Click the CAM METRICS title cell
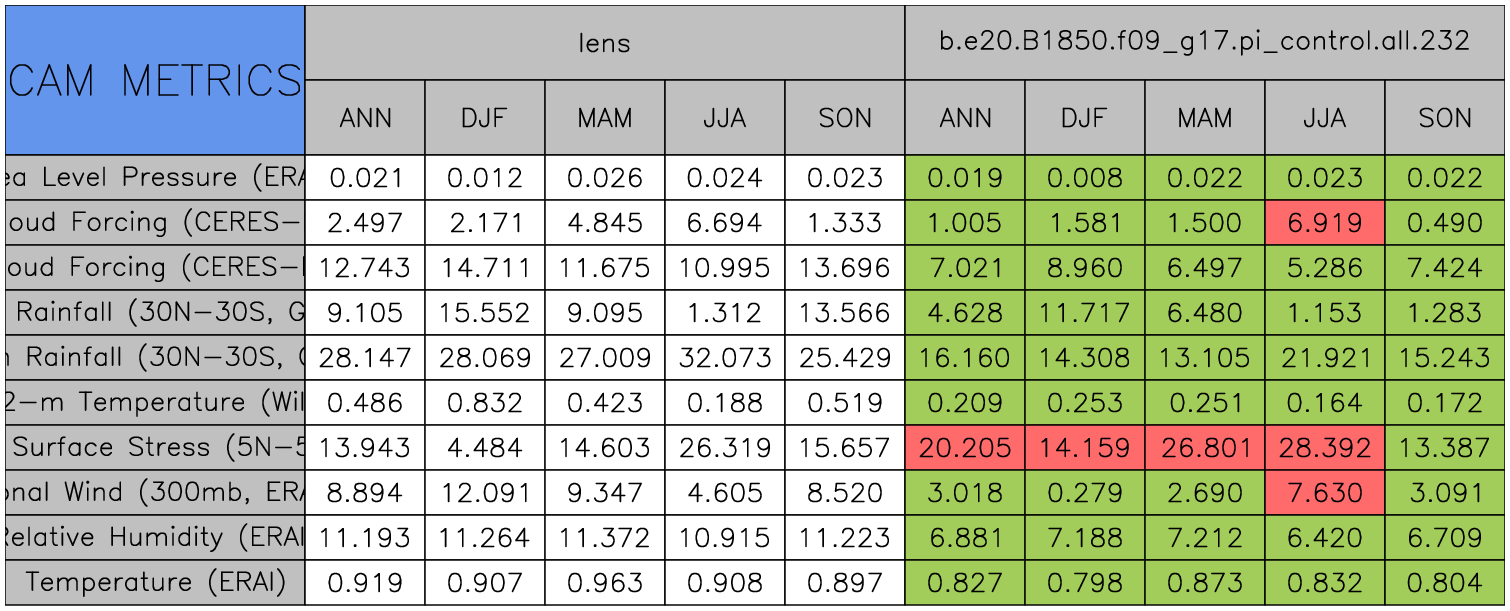 coord(155,80)
